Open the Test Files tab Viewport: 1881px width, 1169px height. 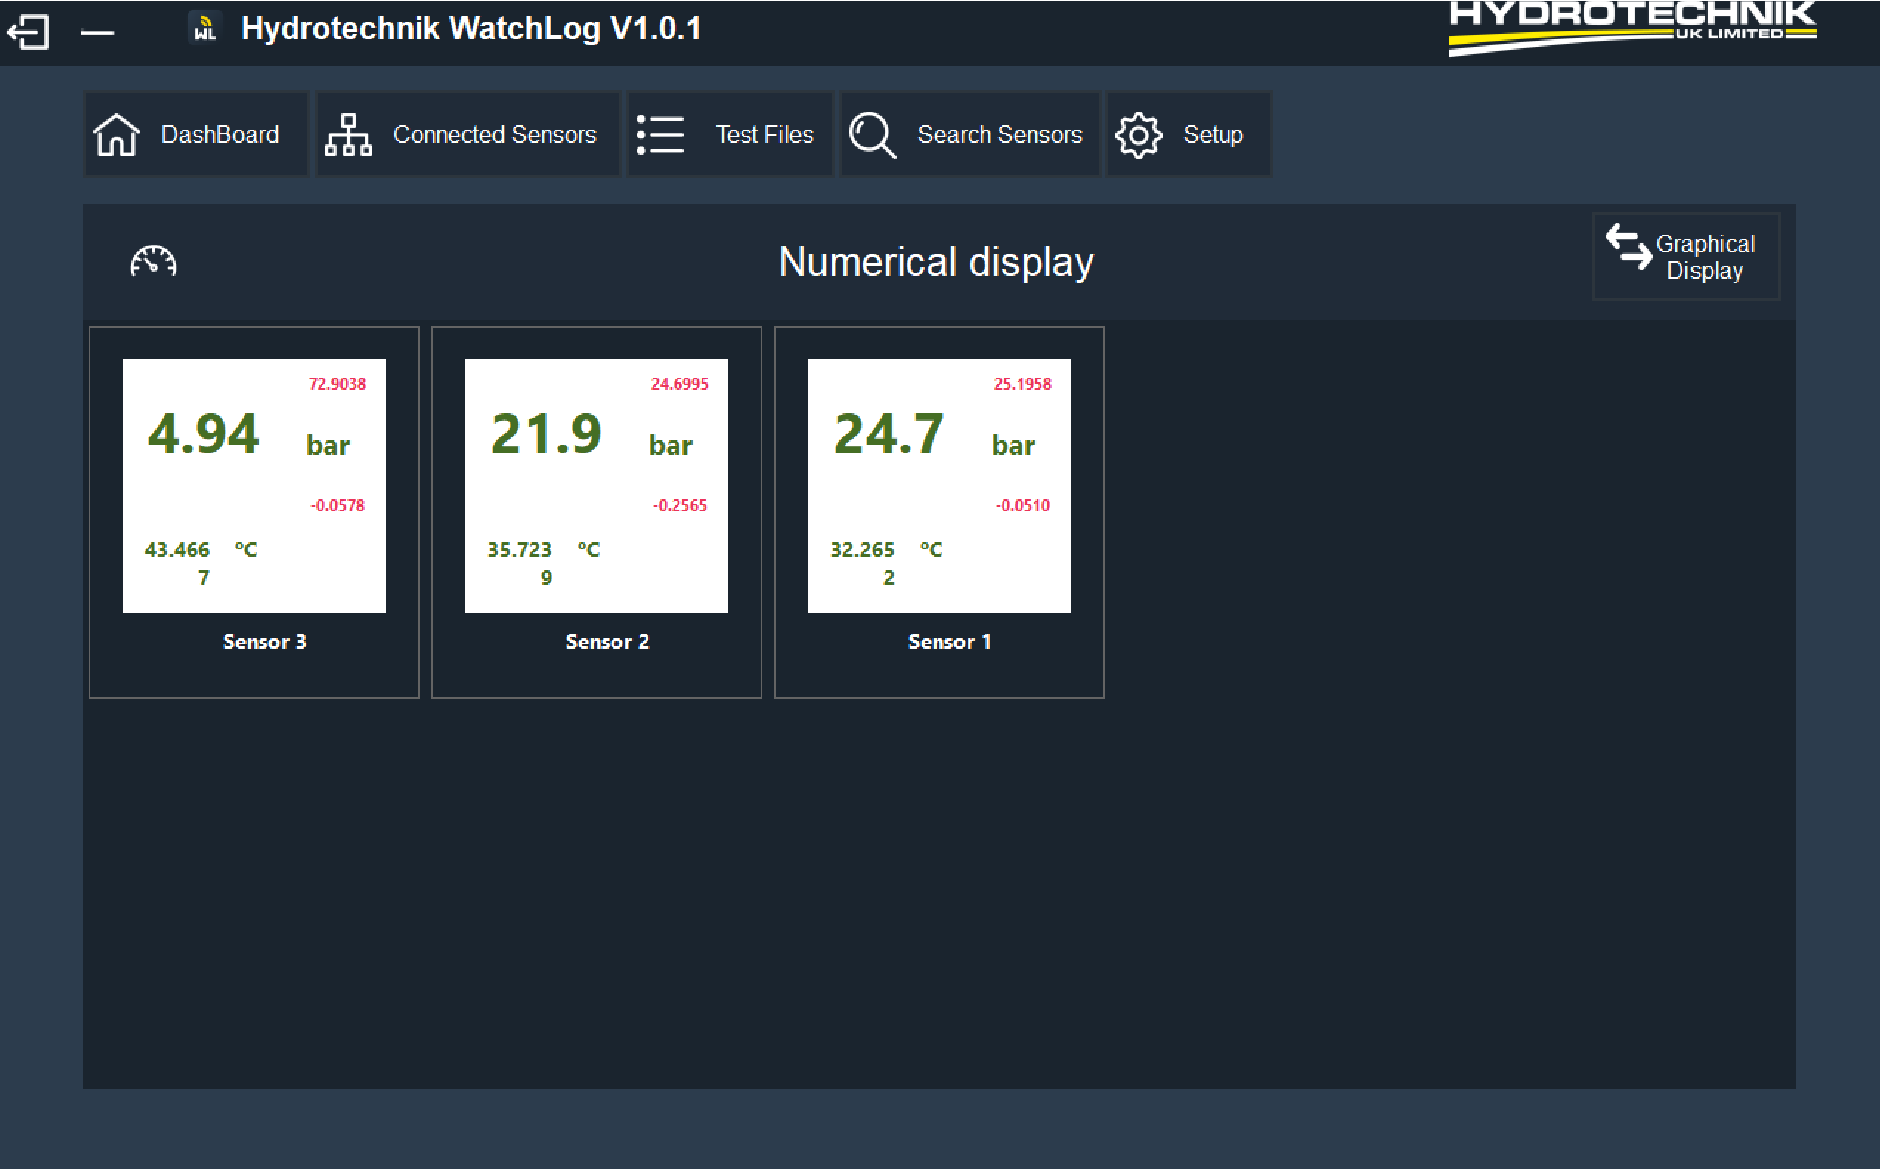coord(730,134)
